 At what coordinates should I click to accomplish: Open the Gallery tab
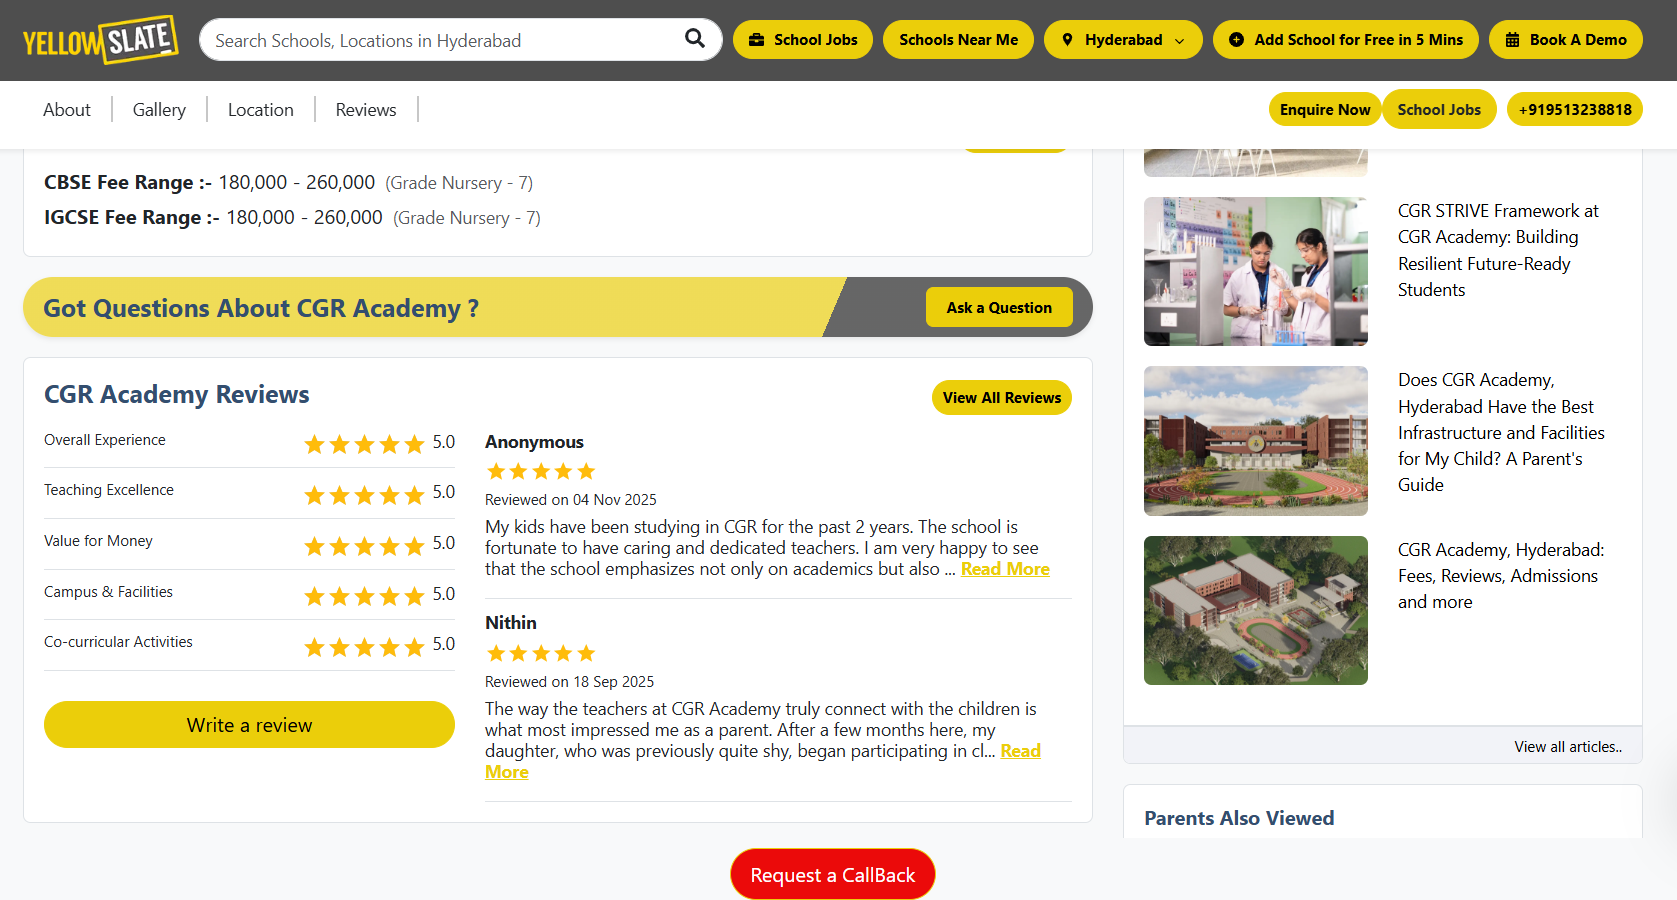click(159, 110)
